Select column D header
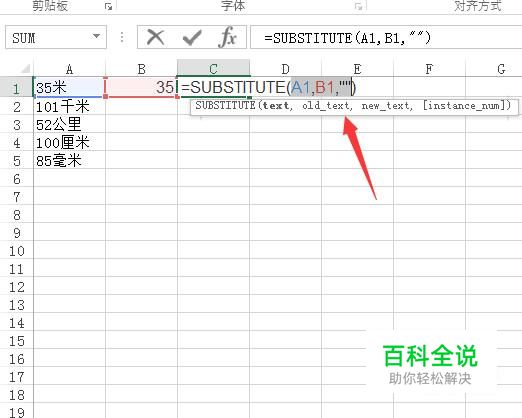Screen dimensions: 522x418 (x=286, y=69)
